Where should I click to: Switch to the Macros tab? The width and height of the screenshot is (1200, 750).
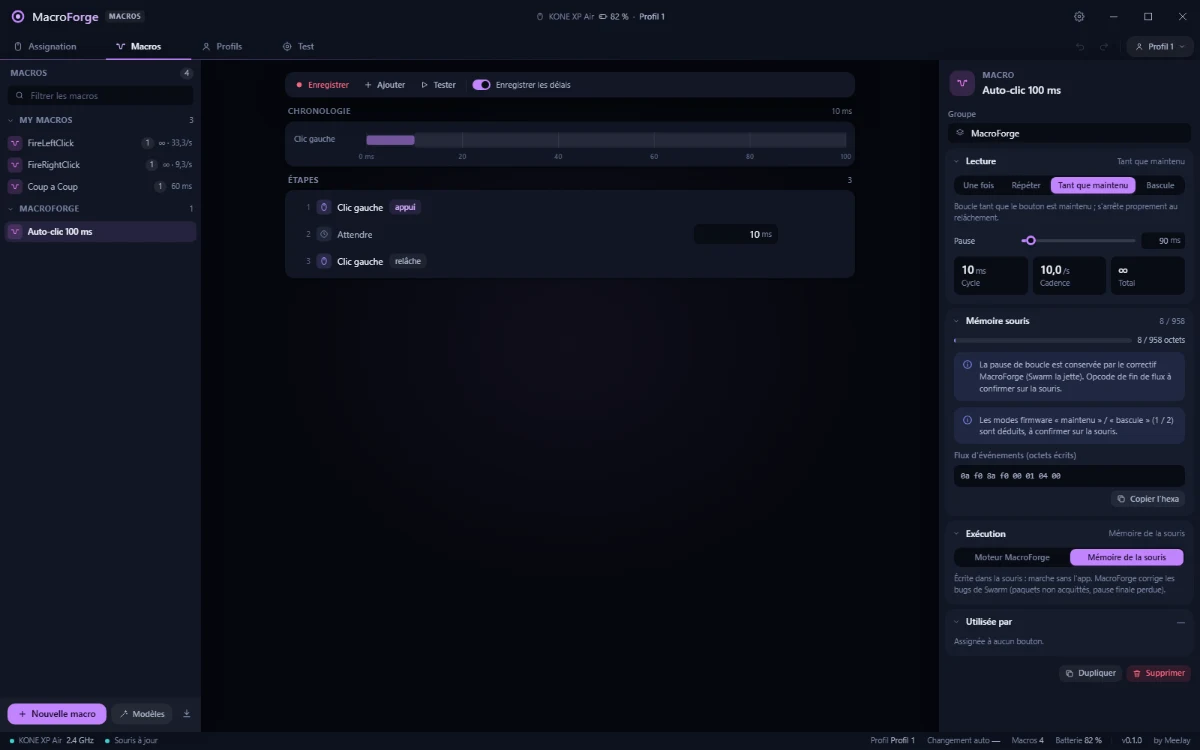pos(138,47)
